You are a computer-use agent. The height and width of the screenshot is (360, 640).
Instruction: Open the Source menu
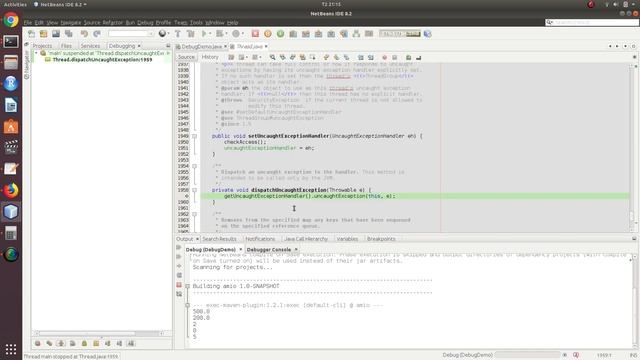click(x=91, y=22)
